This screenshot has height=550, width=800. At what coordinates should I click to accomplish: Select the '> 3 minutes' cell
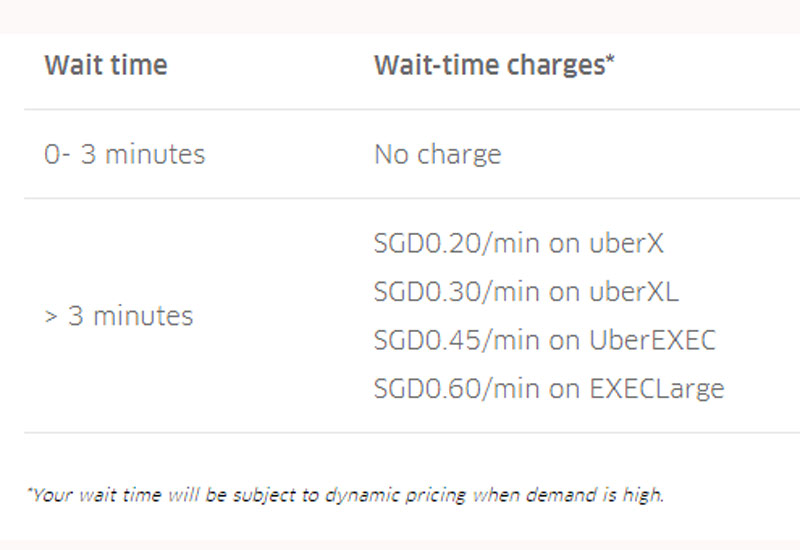pos(119,317)
